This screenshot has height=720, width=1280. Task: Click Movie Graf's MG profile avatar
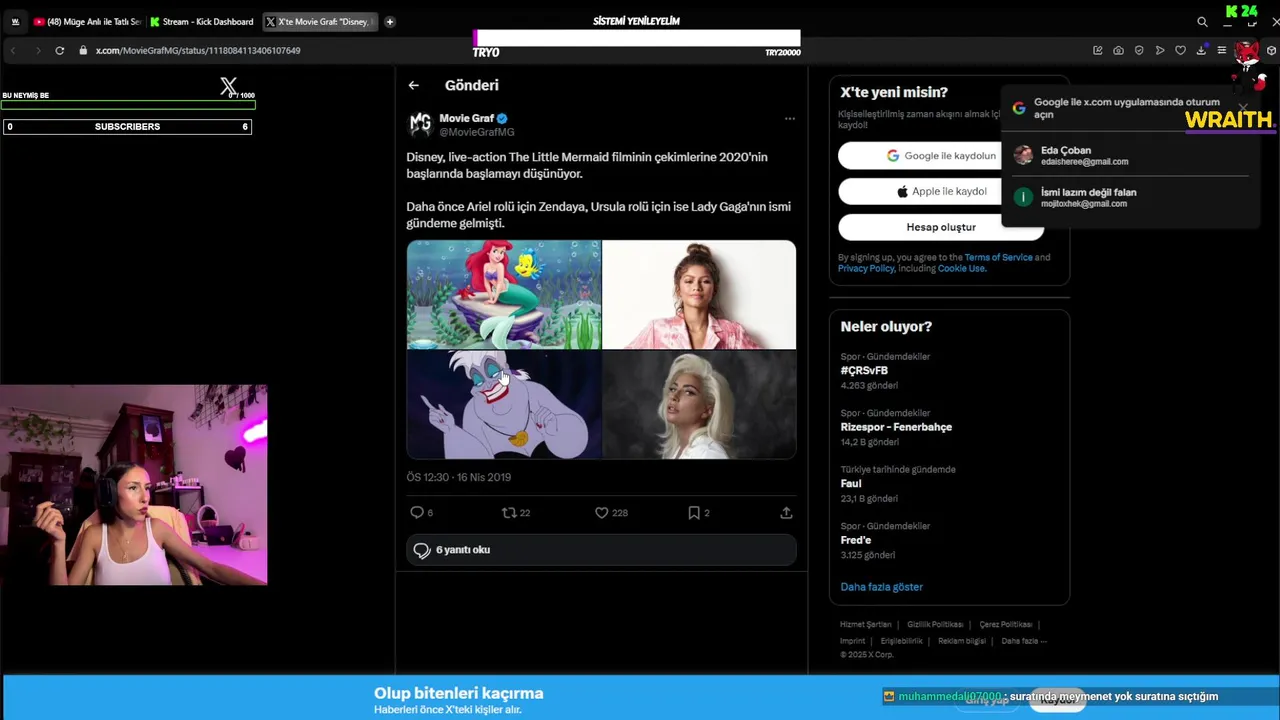[x=420, y=124]
